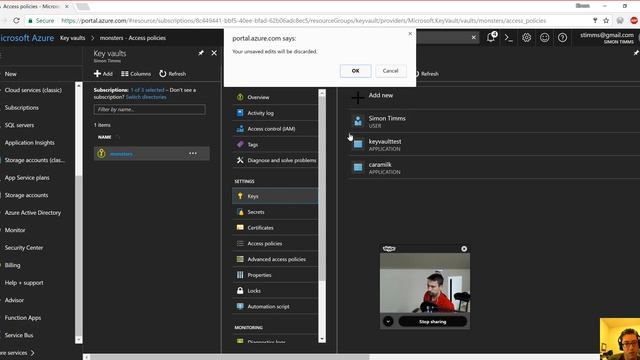Expand More services in the sidebar

pyautogui.click(x=18, y=353)
